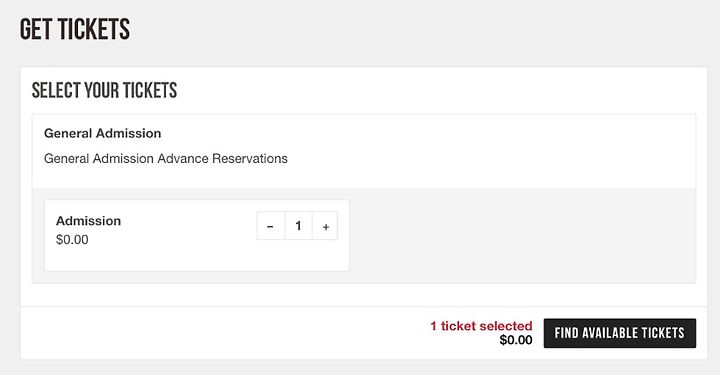This screenshot has width=720, height=375.
Task: Click the General Admission Advance Reservations description
Action: pos(166,158)
